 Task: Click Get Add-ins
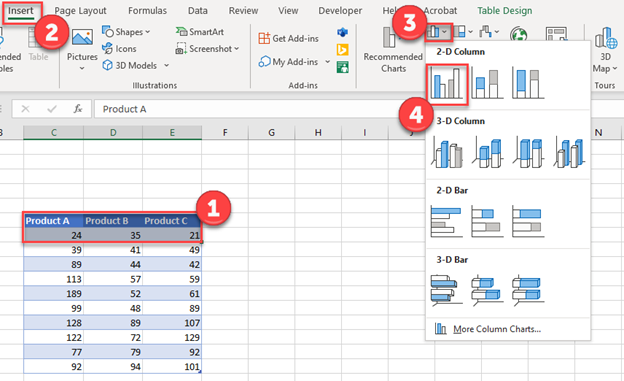289,38
